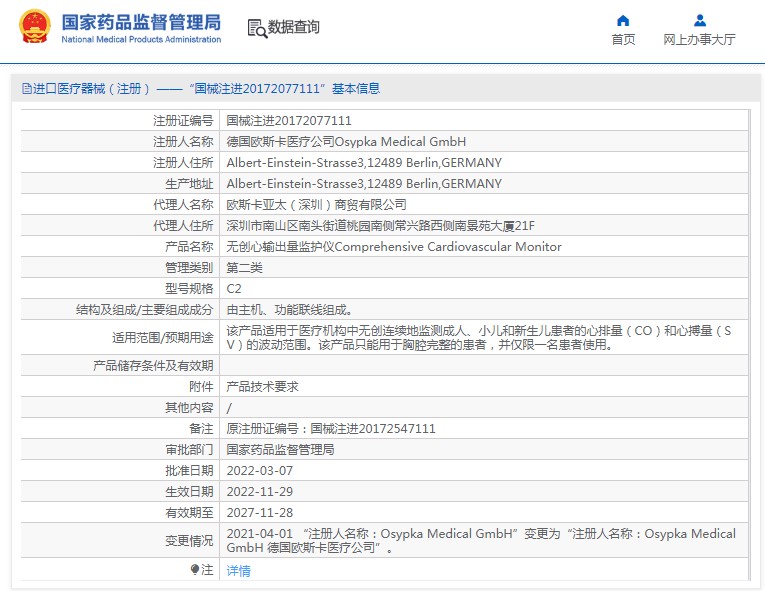The width and height of the screenshot is (765, 591).
Task: Click the lightbulb icon beside 注
Action: click(195, 570)
